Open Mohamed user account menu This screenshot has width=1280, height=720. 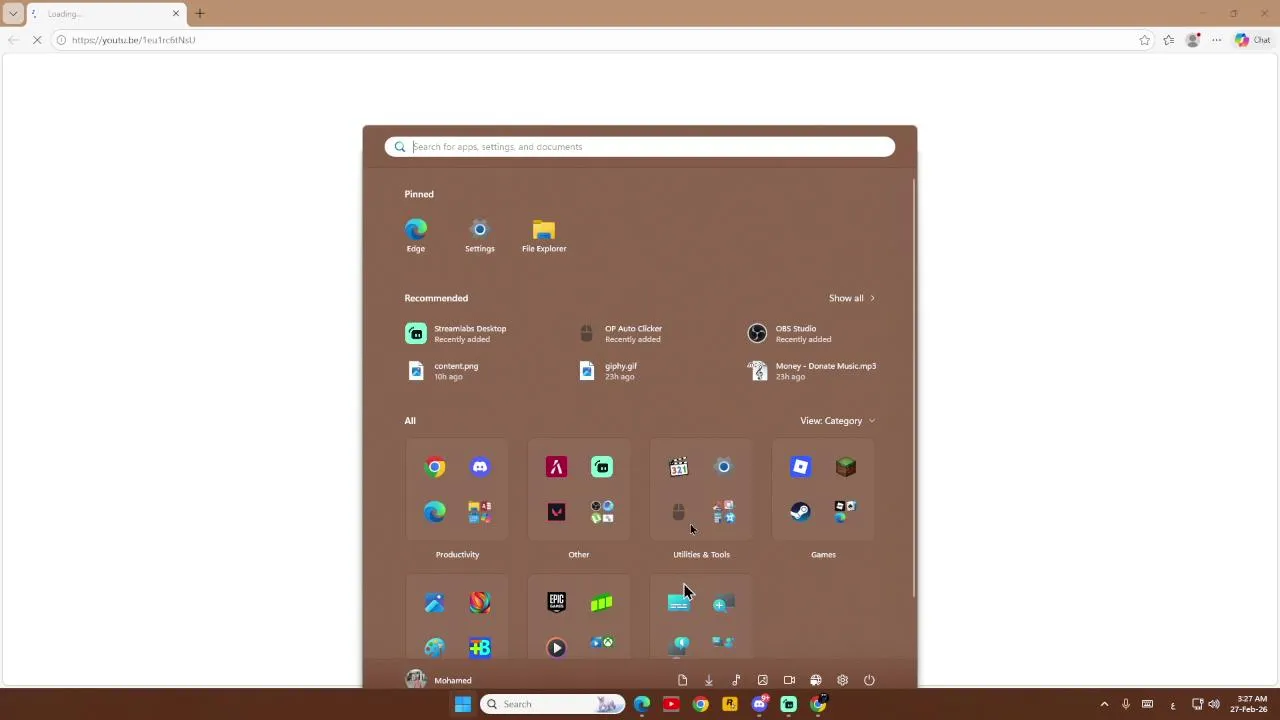tap(439, 680)
